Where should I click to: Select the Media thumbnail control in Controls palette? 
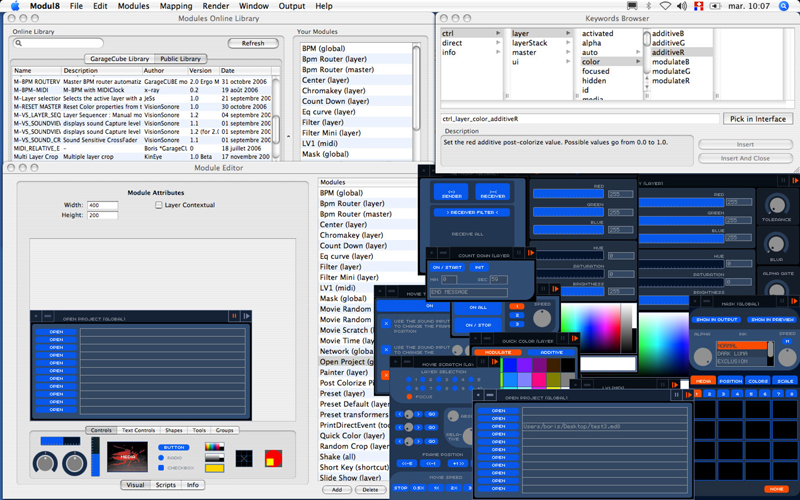[128, 457]
